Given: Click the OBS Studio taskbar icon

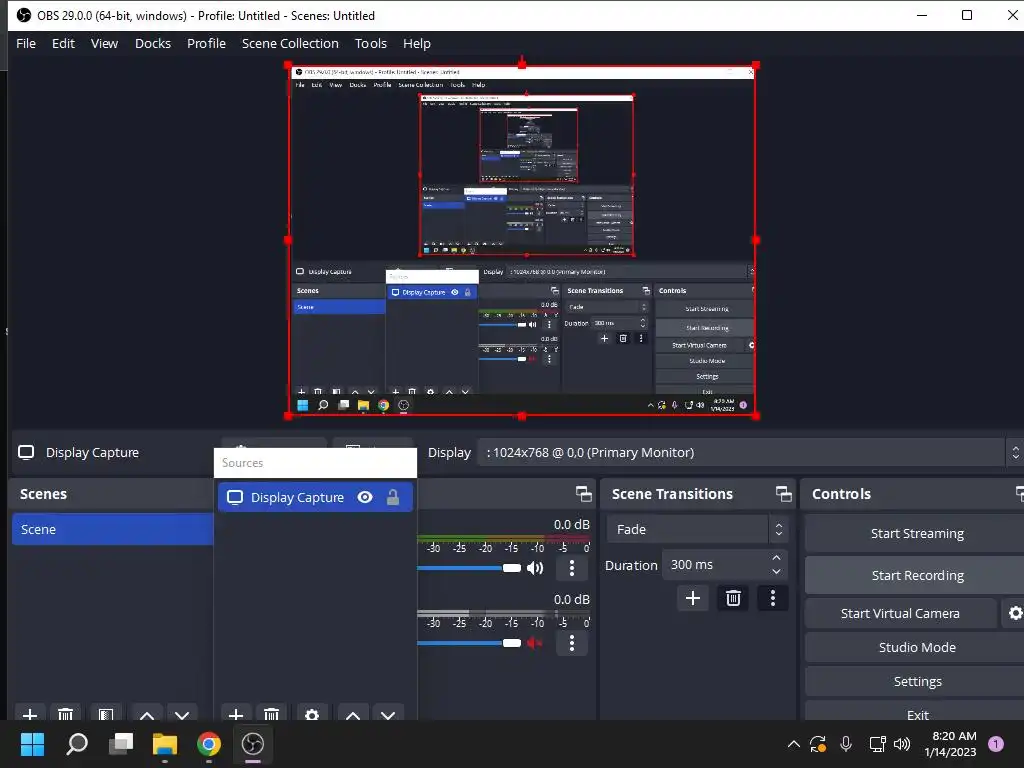Looking at the screenshot, I should [x=253, y=744].
